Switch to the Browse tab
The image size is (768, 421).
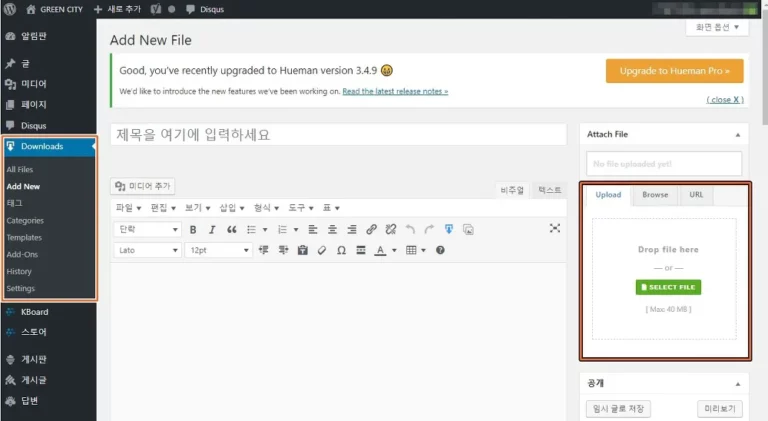(x=655, y=195)
